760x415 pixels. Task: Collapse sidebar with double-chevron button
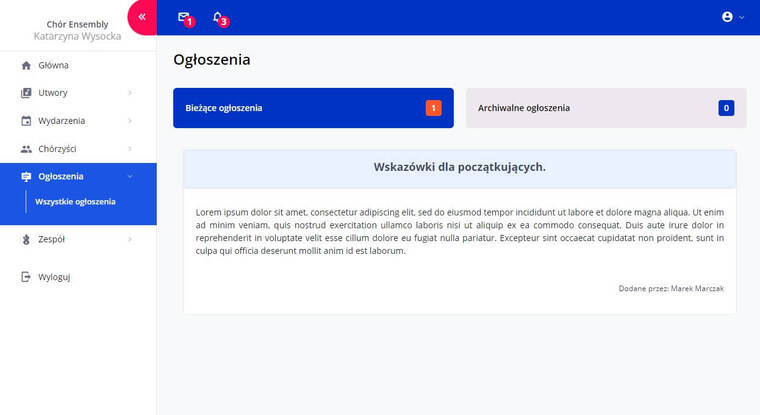pos(142,17)
